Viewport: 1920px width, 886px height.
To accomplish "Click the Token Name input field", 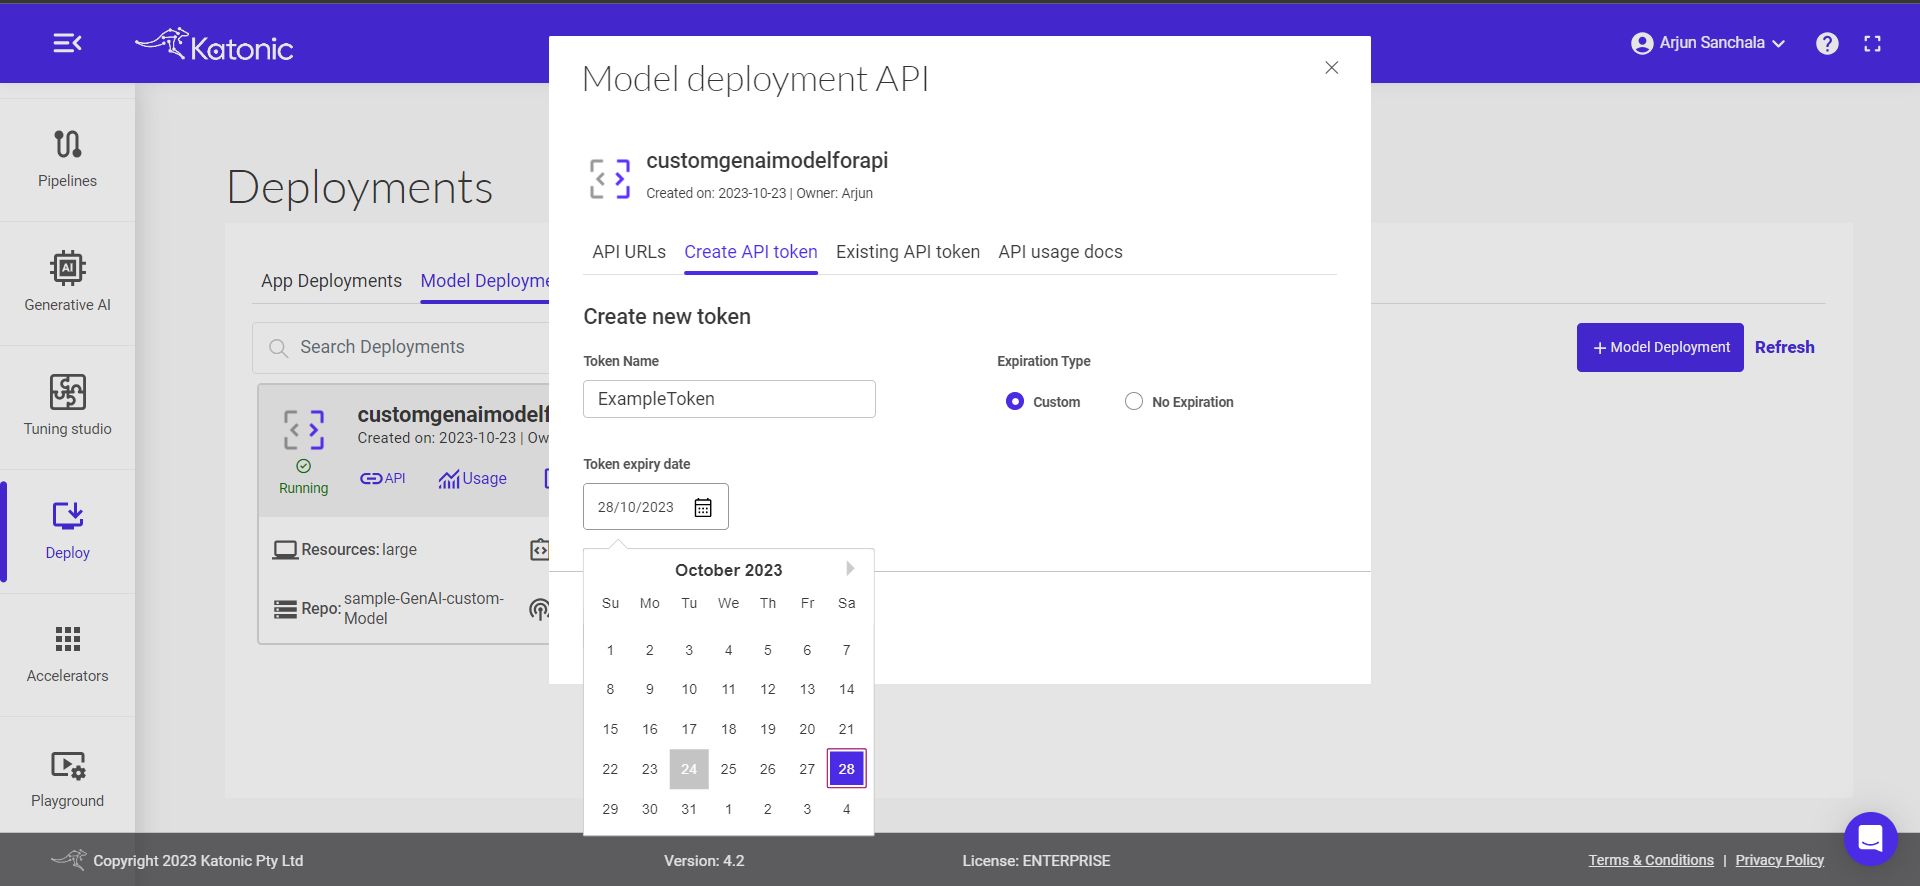I will pyautogui.click(x=729, y=399).
